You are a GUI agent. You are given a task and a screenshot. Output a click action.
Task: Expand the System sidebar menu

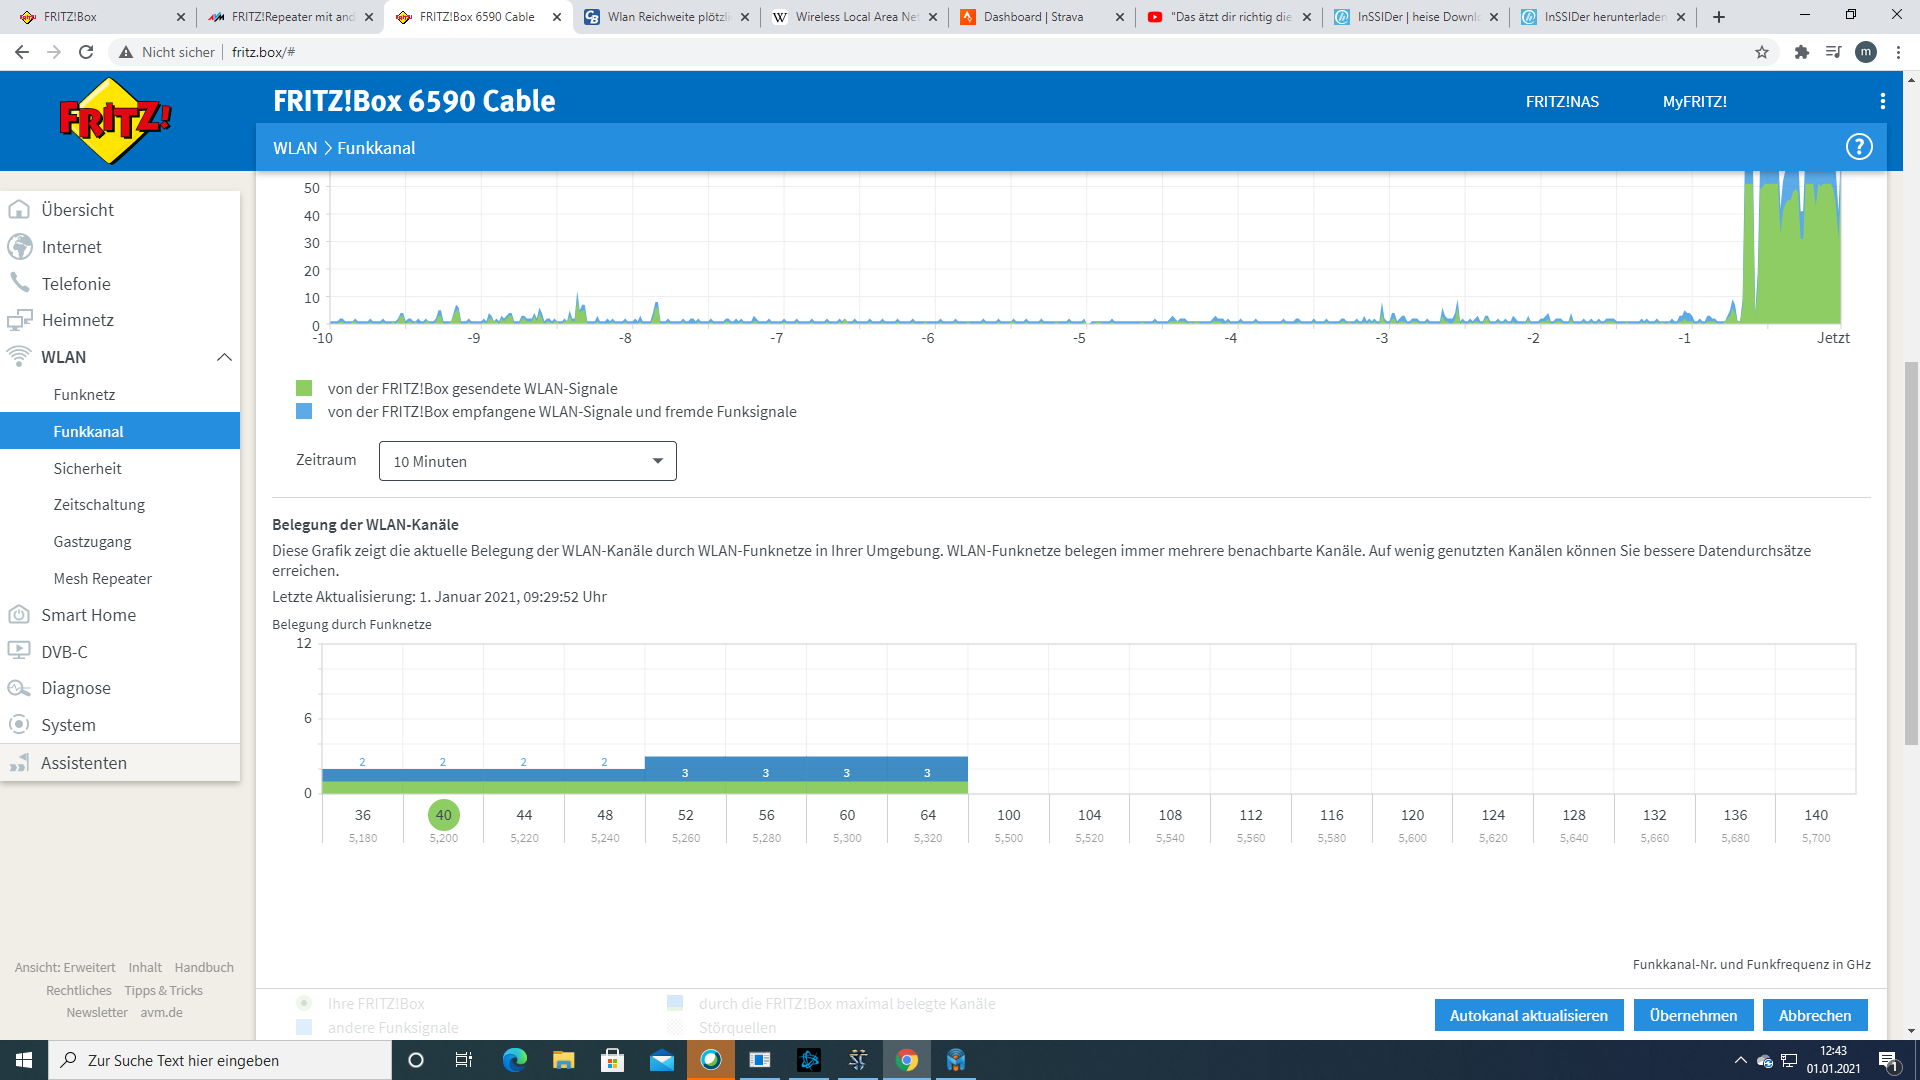(68, 725)
